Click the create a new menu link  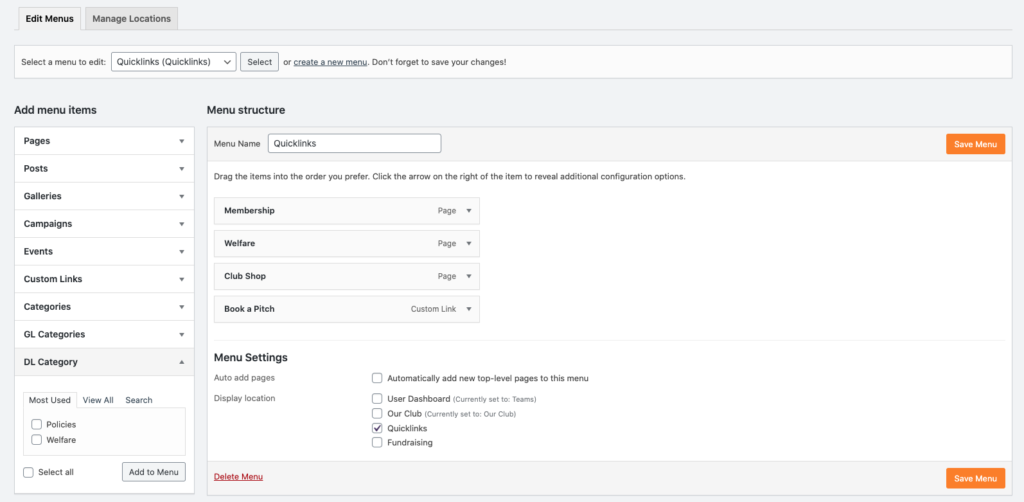coord(330,62)
